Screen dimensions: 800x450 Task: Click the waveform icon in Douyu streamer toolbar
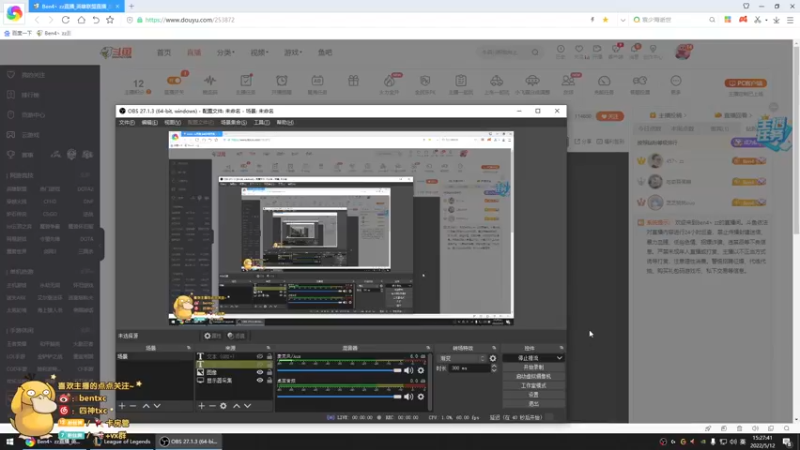point(210,81)
